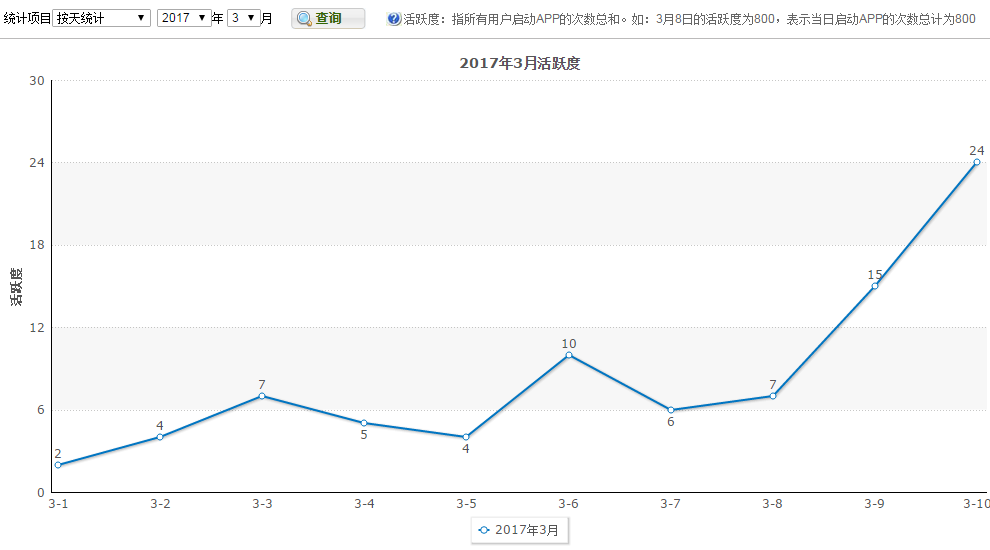Click the 3-9 data point valued 15

click(x=875, y=286)
